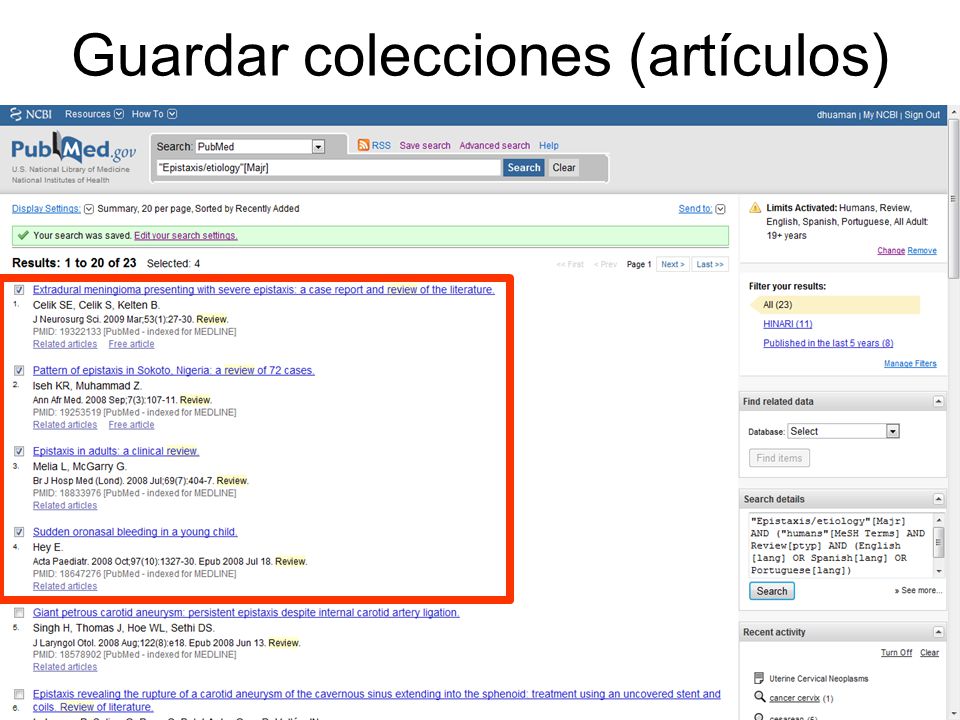Click the Search details query text box
960x720 pixels.
841,546
